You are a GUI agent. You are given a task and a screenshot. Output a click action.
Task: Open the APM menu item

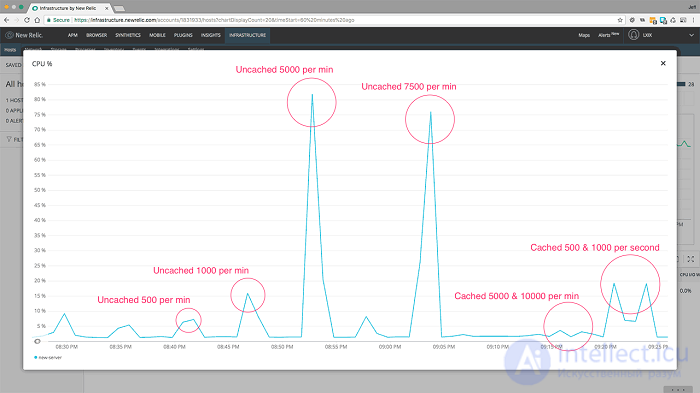tap(73, 35)
